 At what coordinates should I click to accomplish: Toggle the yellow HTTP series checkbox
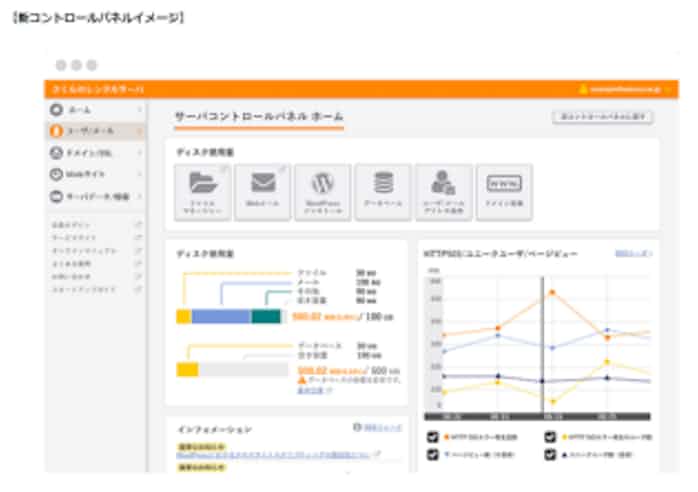[x=551, y=438]
